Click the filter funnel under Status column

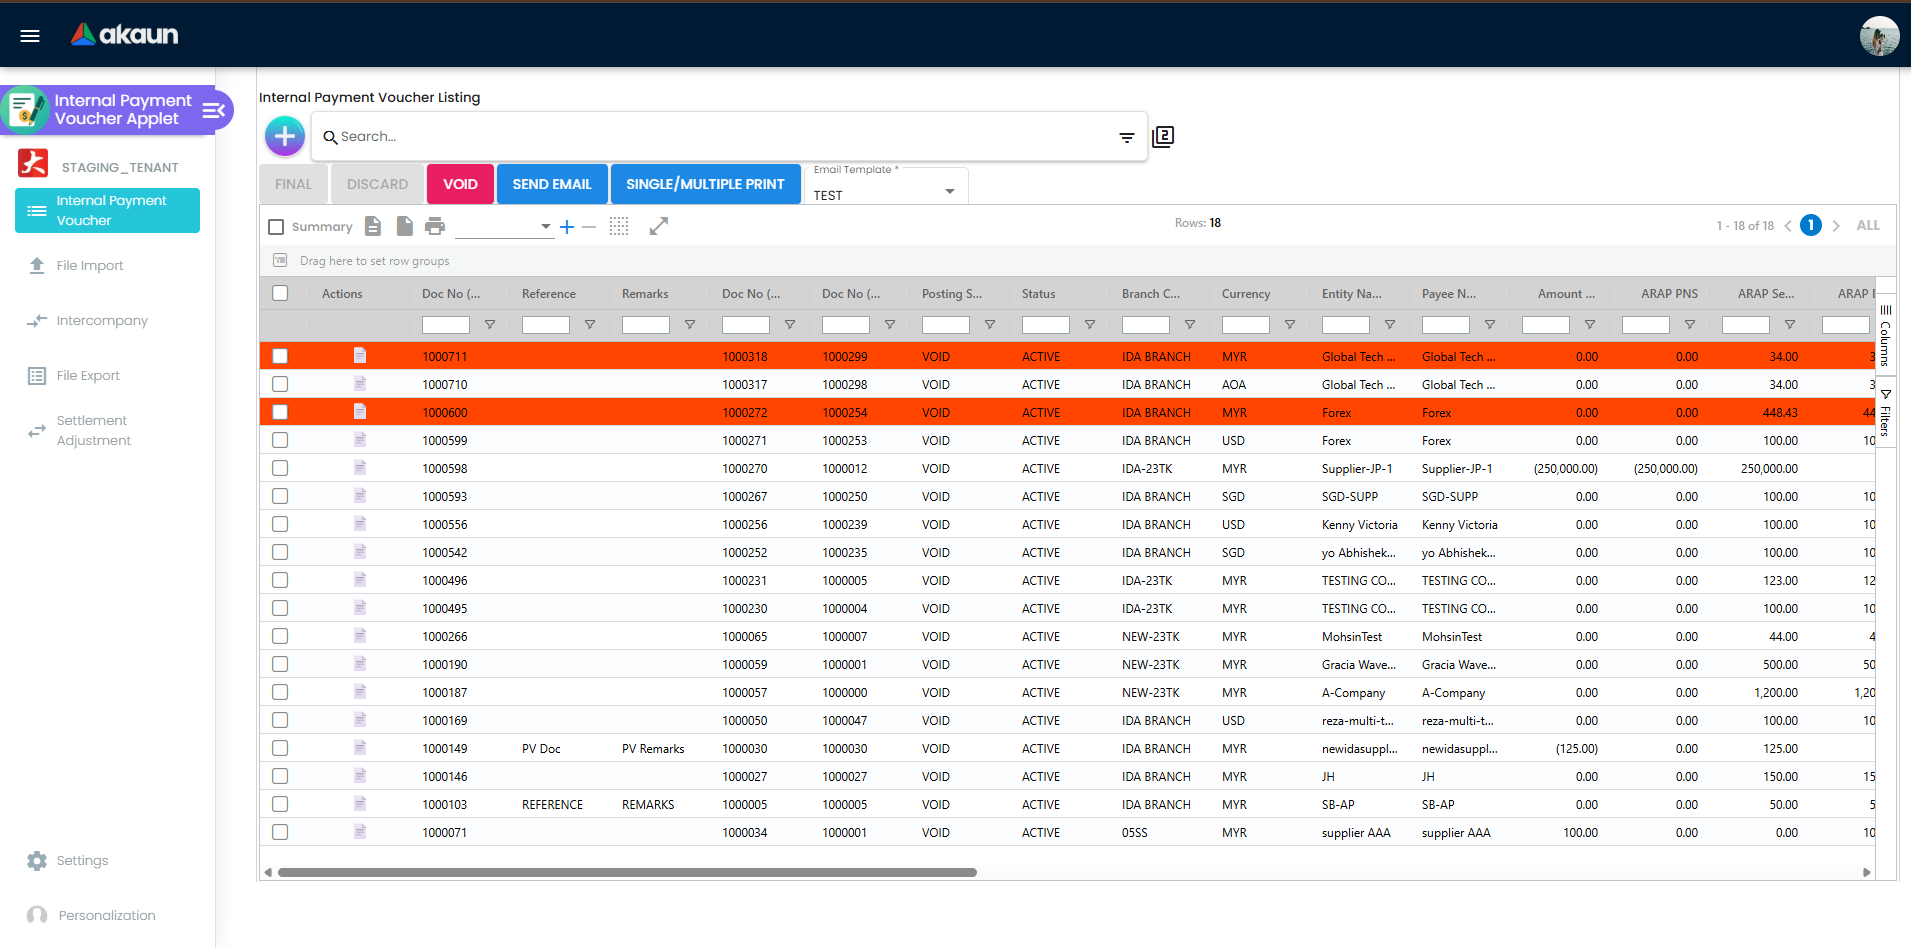(x=1090, y=325)
